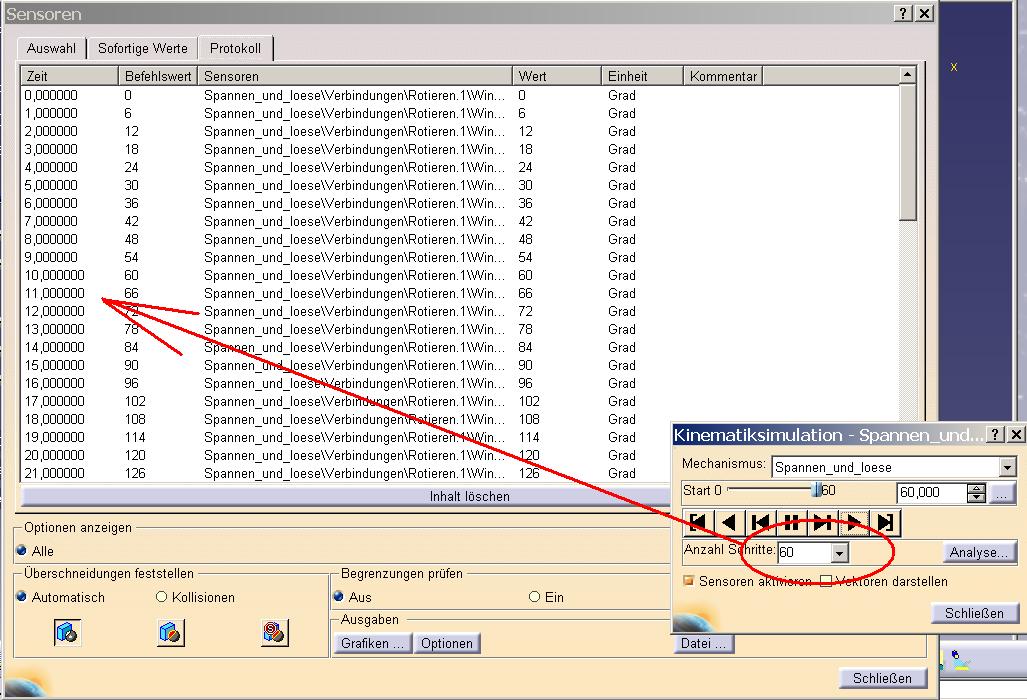1027x700 pixels.
Task: Increase the 60,000 value with up arrow
Action: tap(977, 488)
